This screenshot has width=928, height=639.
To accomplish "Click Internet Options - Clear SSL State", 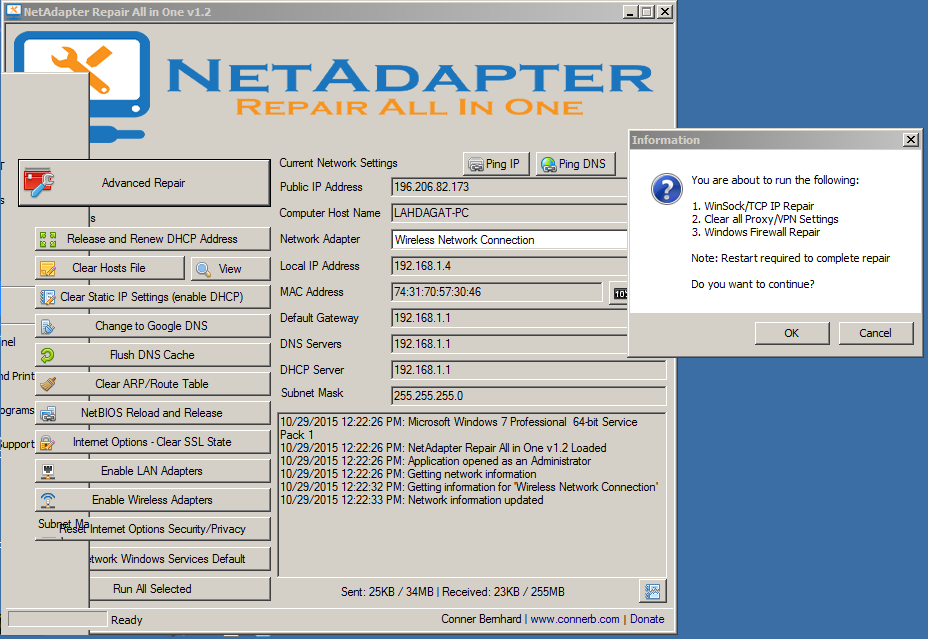I will tap(153, 442).
